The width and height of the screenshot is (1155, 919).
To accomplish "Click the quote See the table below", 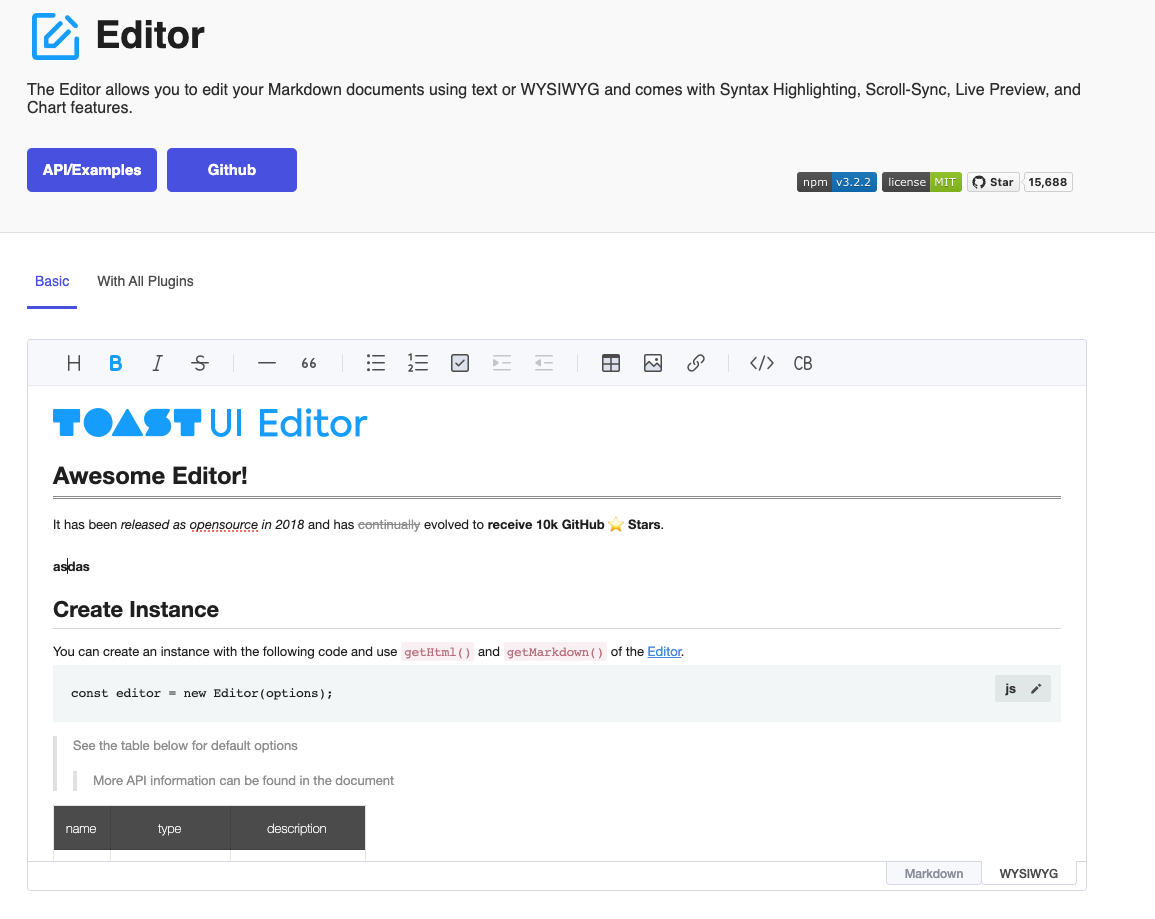I will pos(186,746).
